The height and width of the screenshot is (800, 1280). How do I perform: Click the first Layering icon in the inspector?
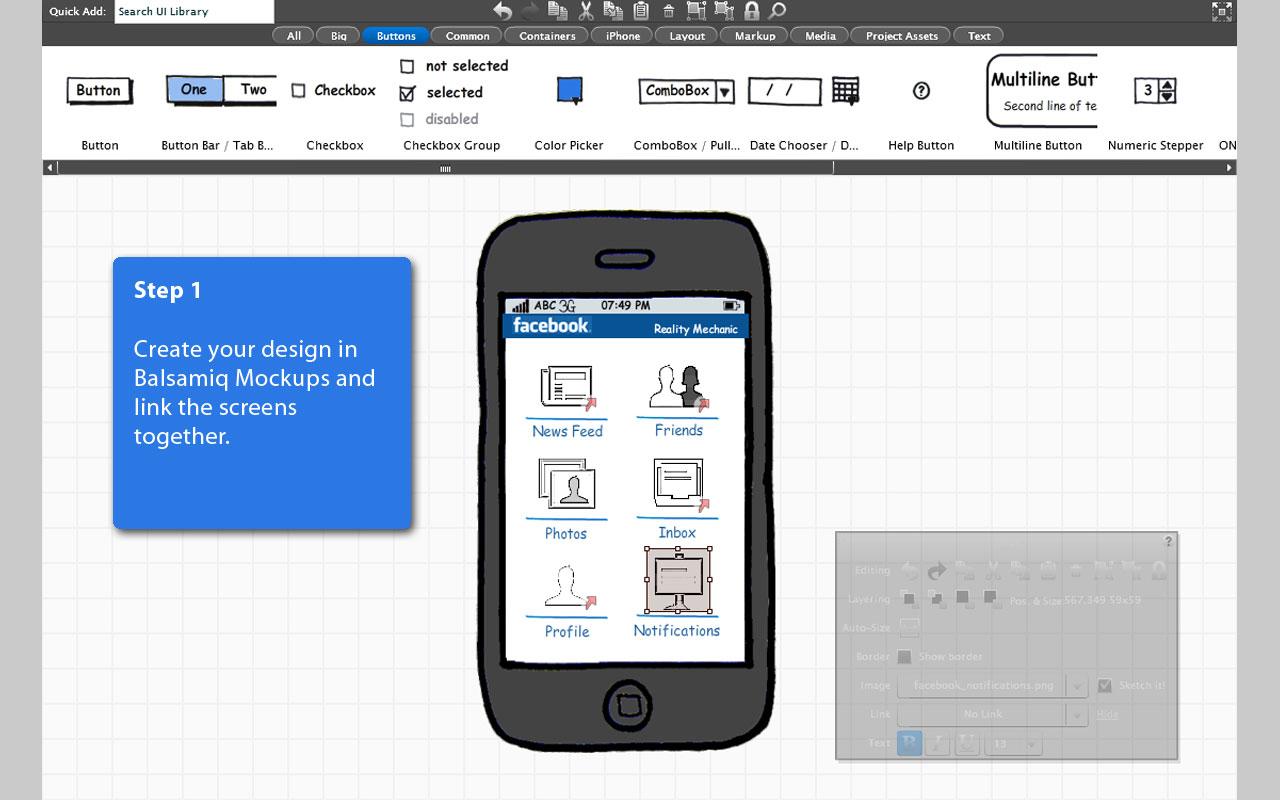tap(909, 598)
